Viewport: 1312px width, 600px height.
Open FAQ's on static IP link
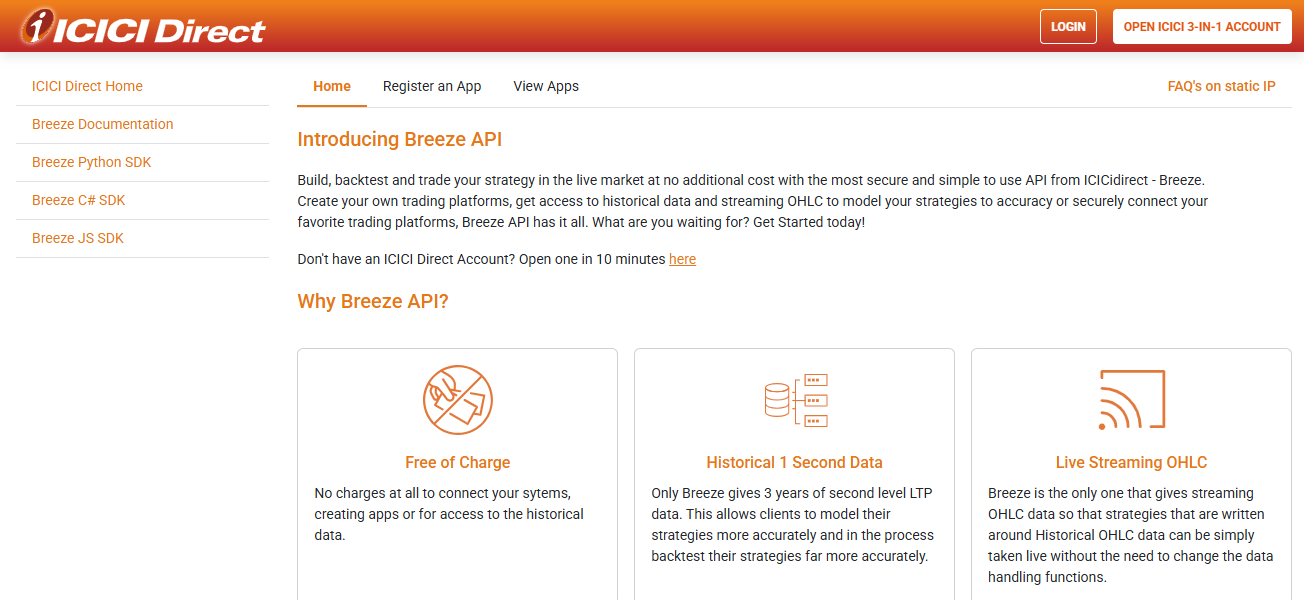pos(1222,86)
